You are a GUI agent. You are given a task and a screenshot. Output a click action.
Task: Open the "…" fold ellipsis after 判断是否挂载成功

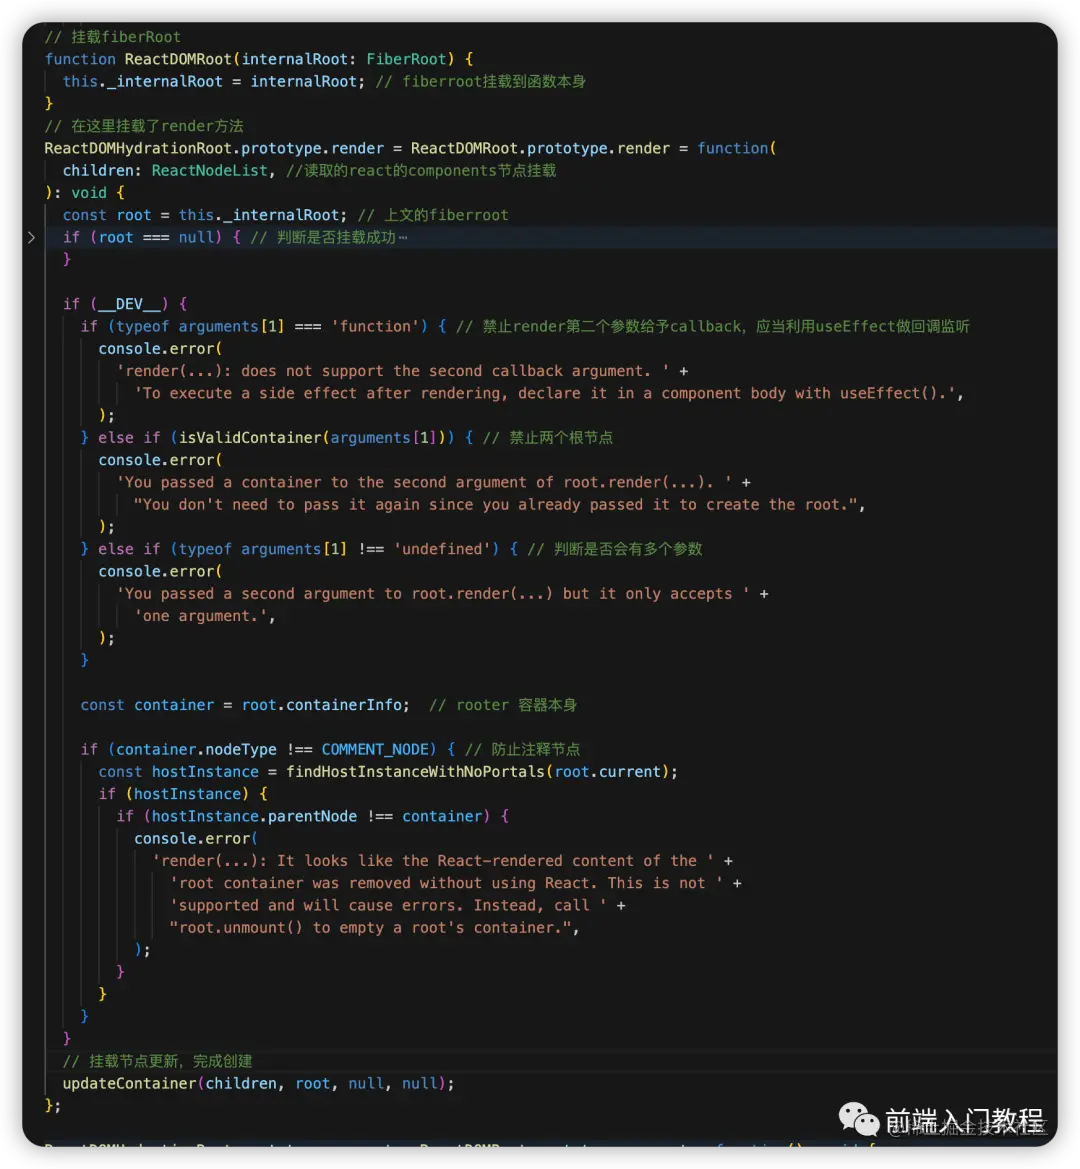[x=402, y=237]
